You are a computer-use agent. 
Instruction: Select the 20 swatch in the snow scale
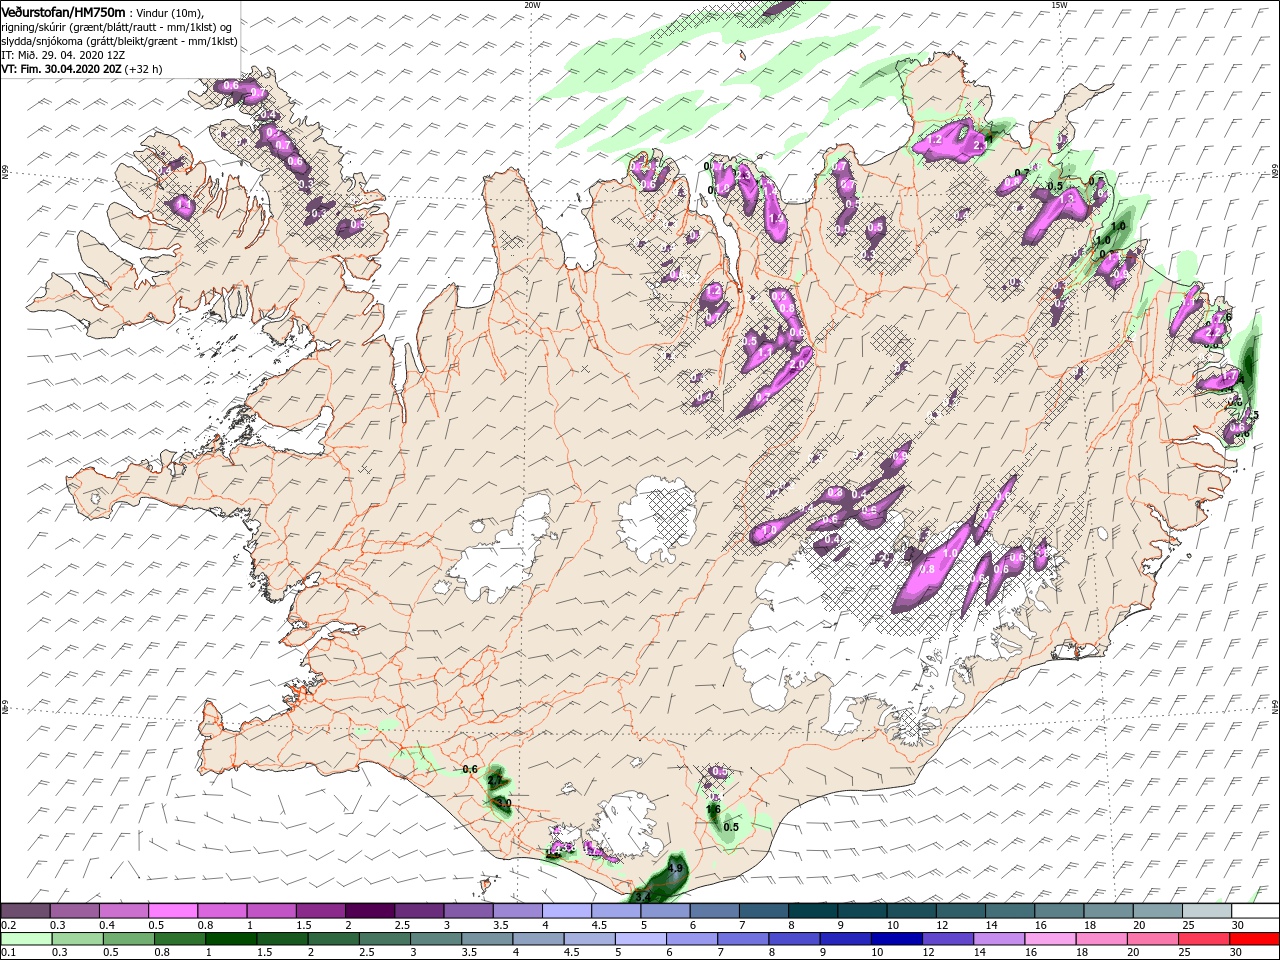(1157, 911)
